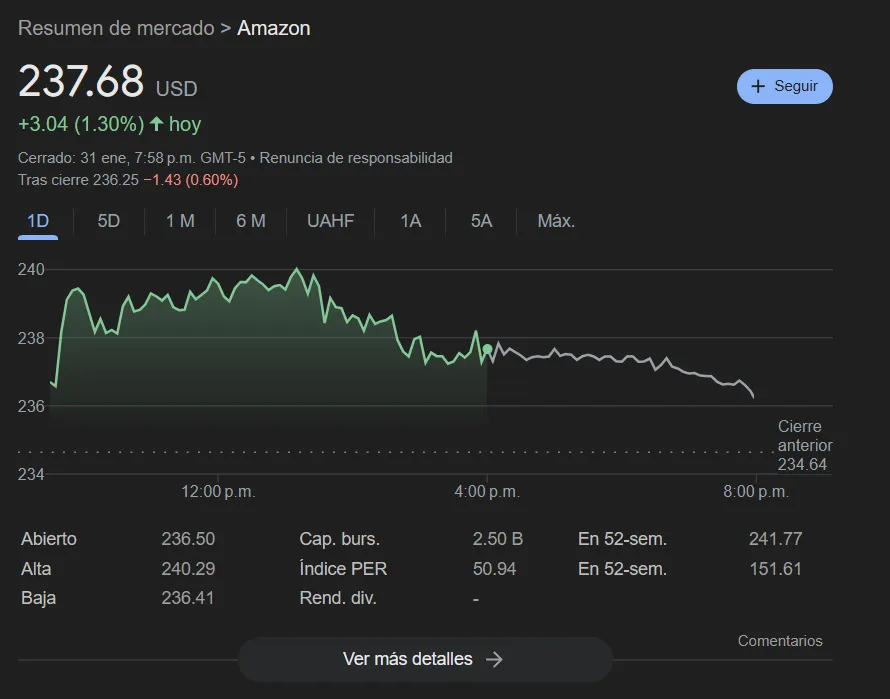
Task: Click the 238 y-axis label
Action: coord(31,338)
